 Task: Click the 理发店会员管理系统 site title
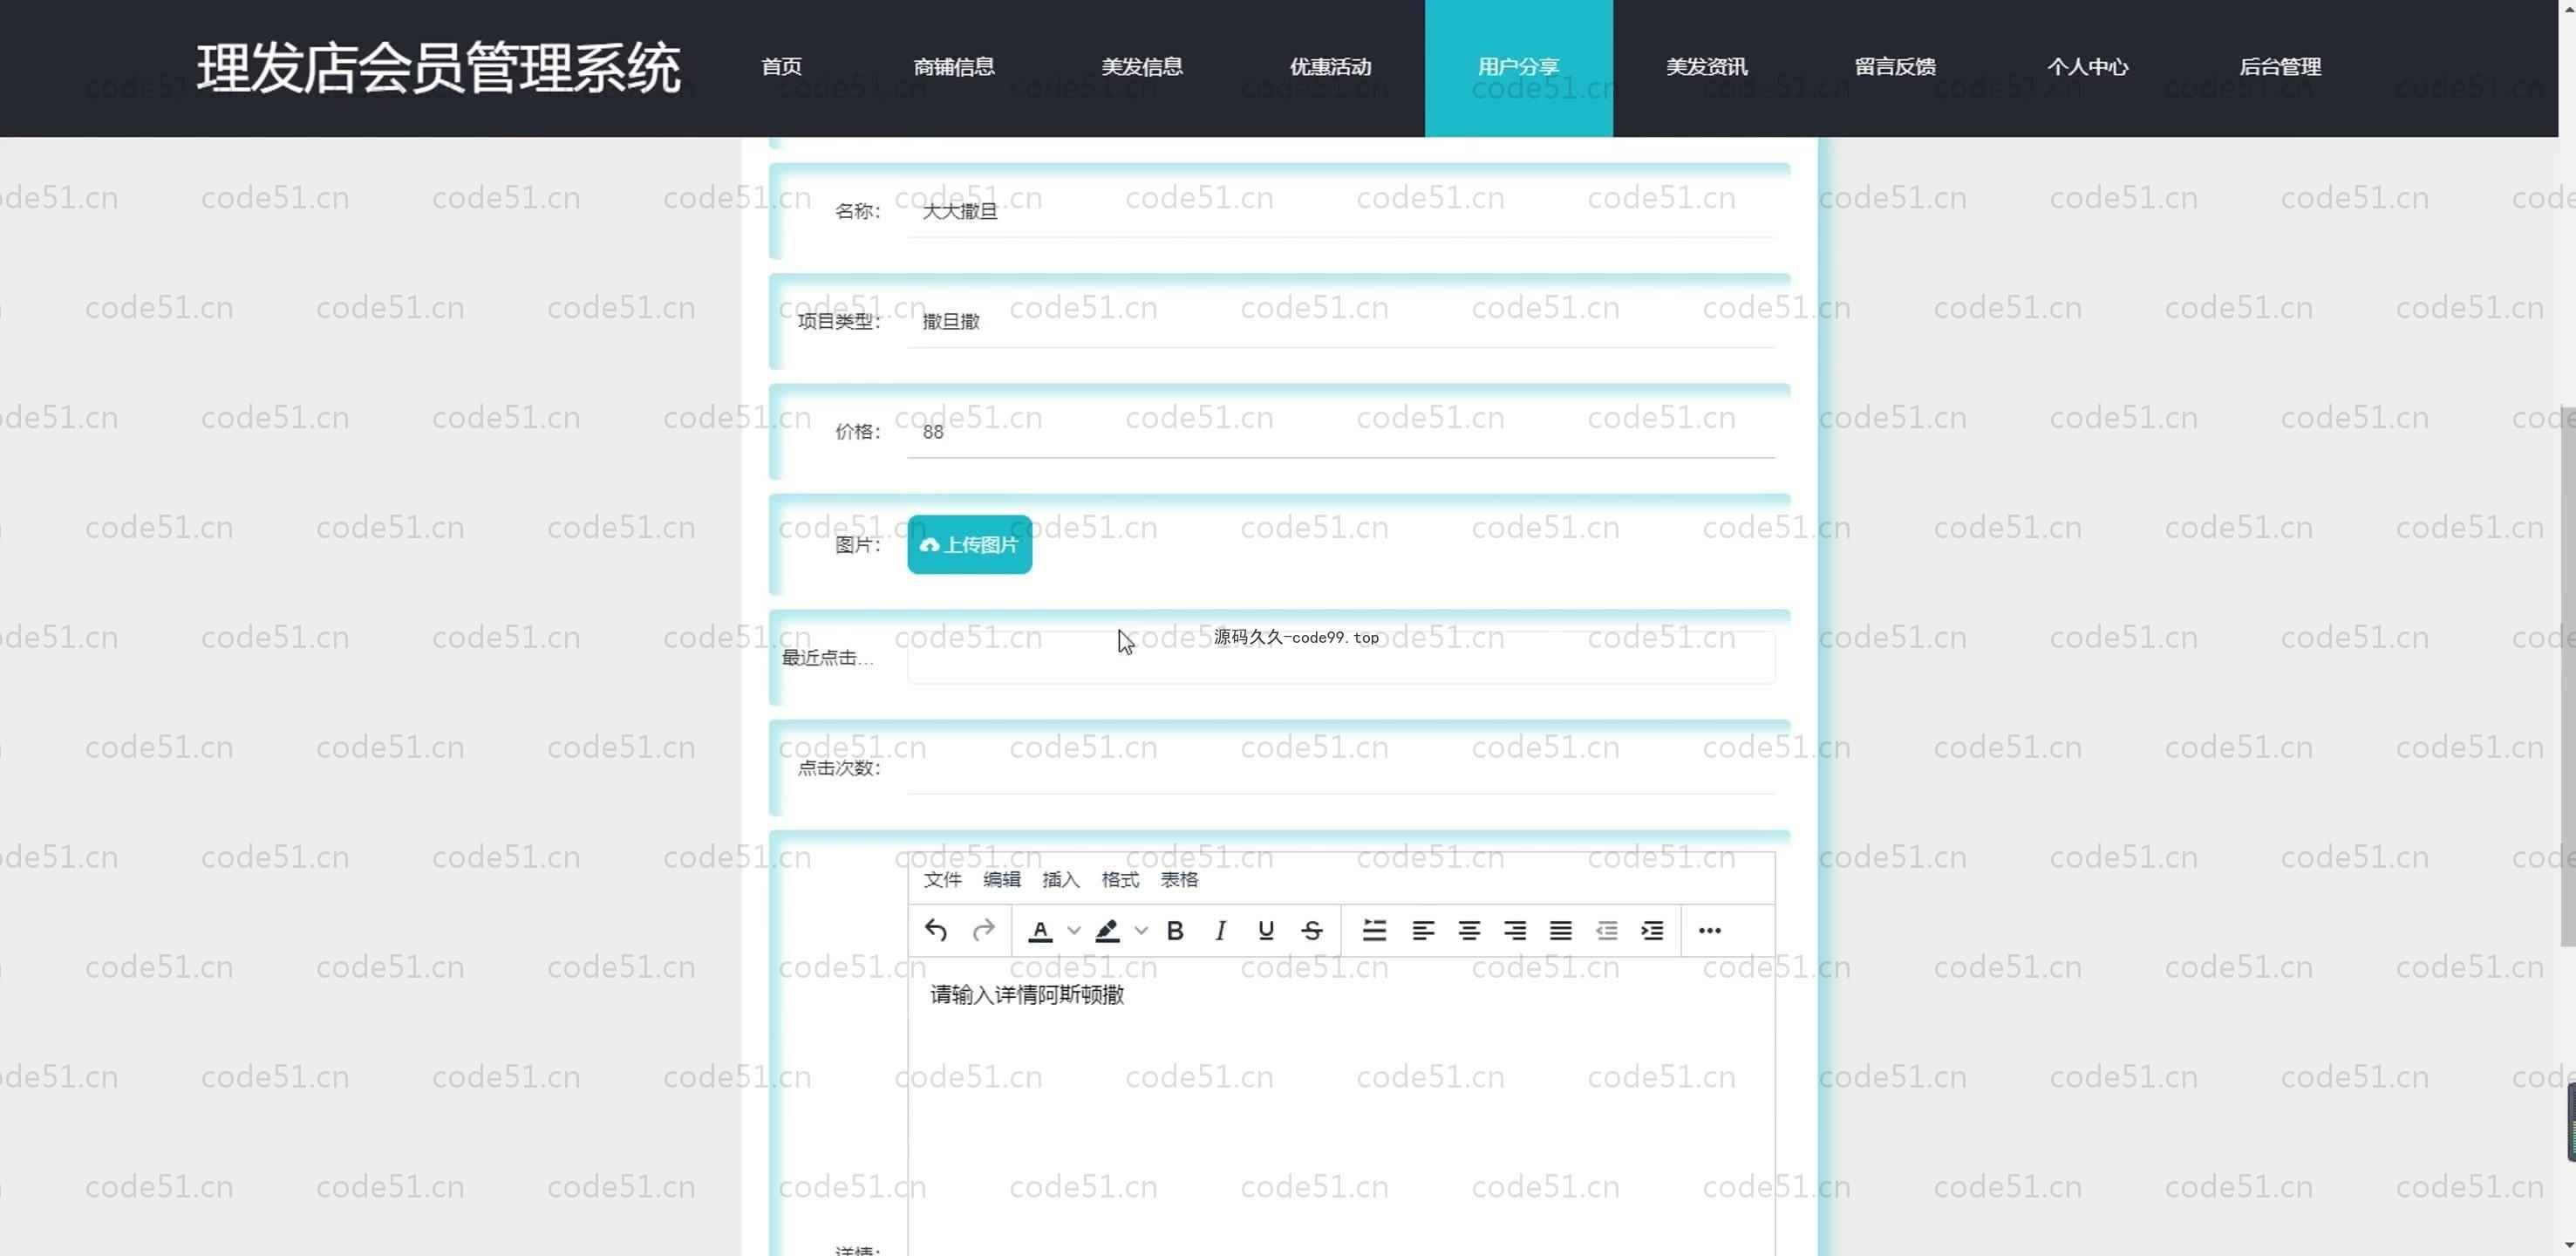tap(439, 68)
